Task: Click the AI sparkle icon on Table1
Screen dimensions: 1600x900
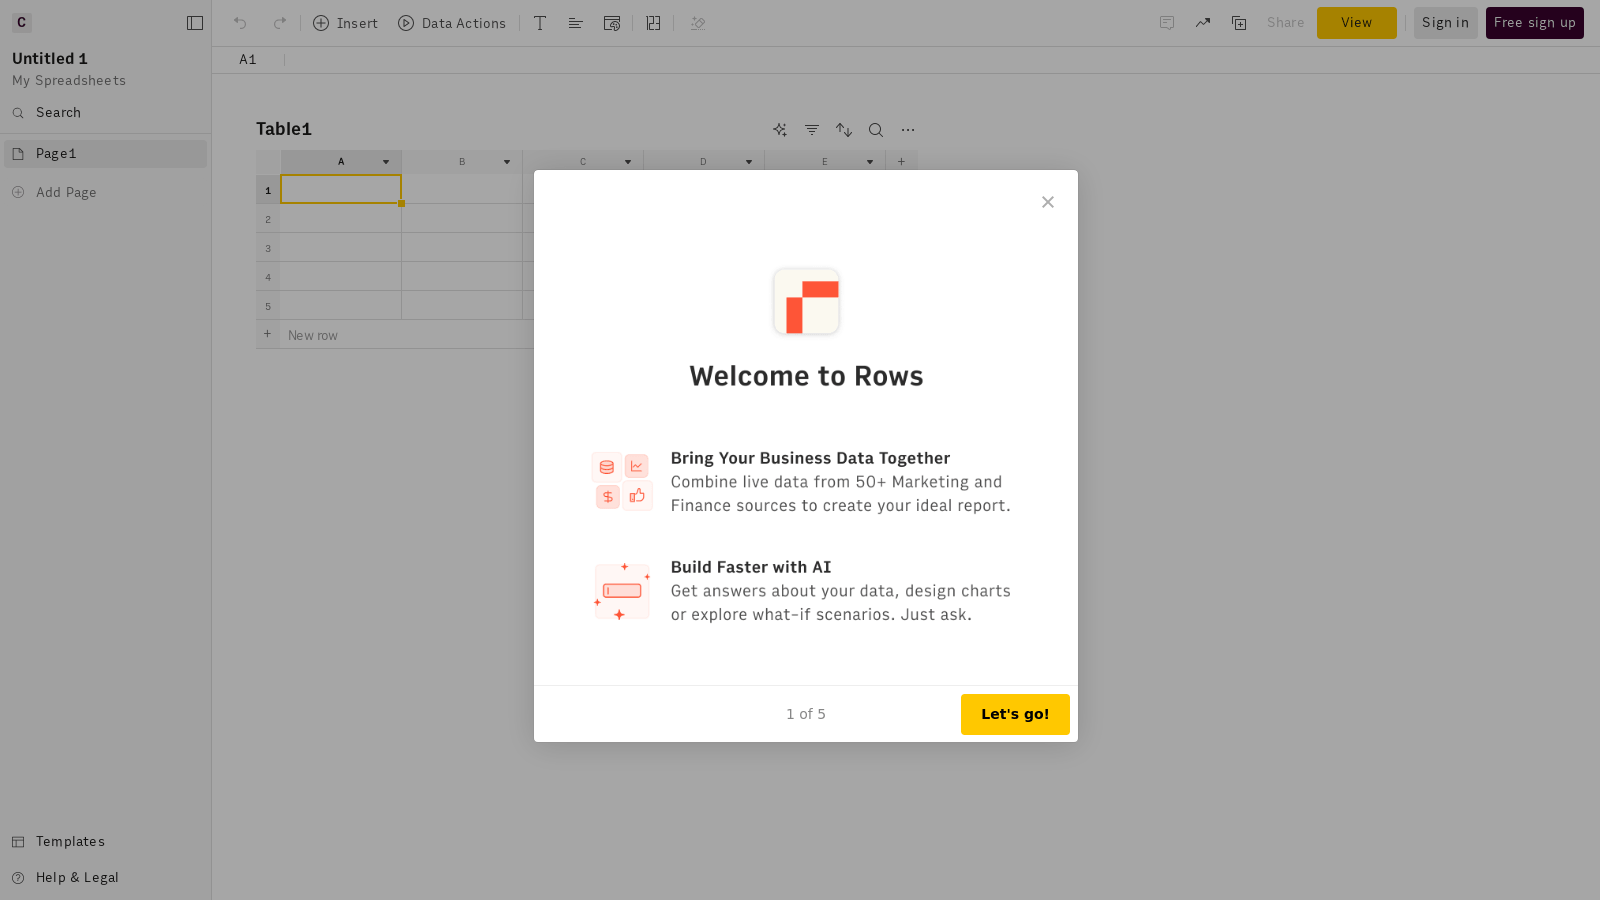Action: pos(780,130)
